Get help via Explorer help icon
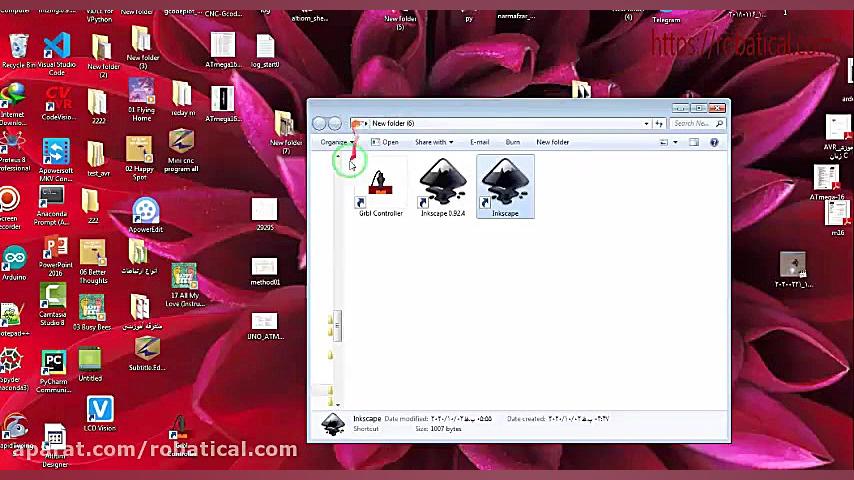The width and height of the screenshot is (854, 480). 714,142
